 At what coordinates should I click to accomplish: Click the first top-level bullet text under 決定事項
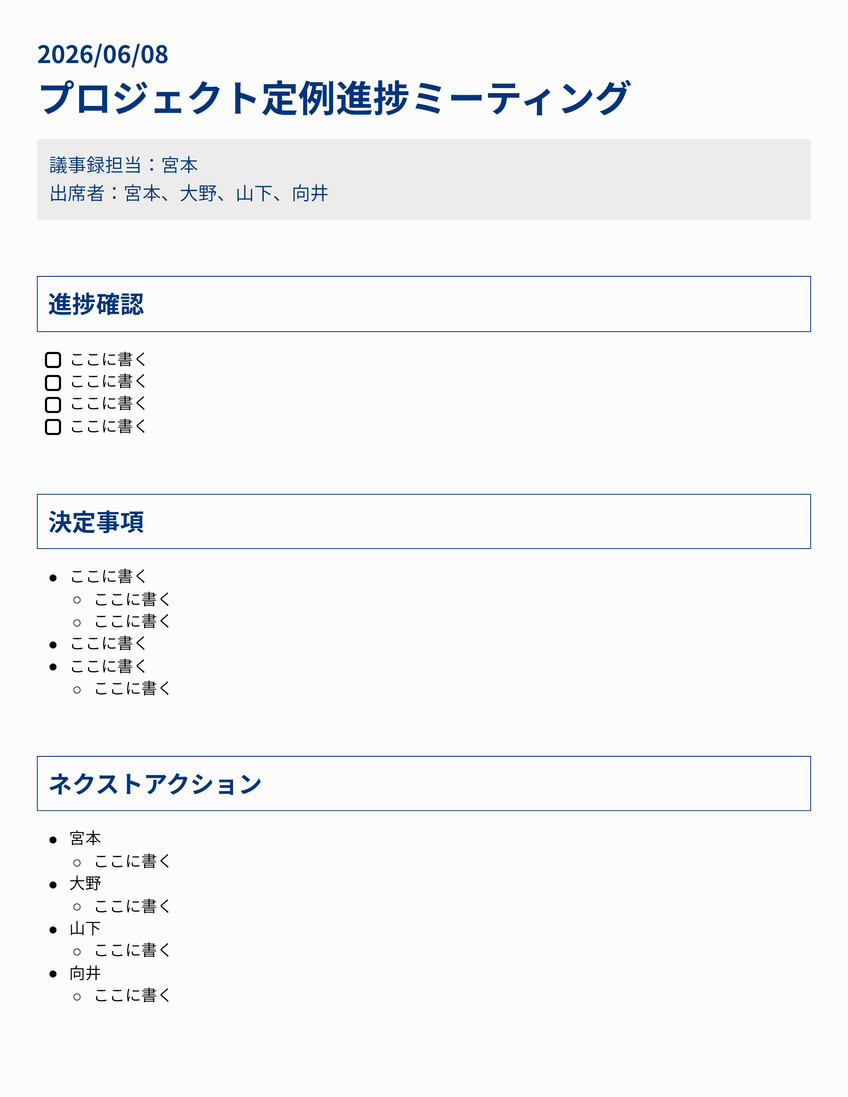coord(108,576)
